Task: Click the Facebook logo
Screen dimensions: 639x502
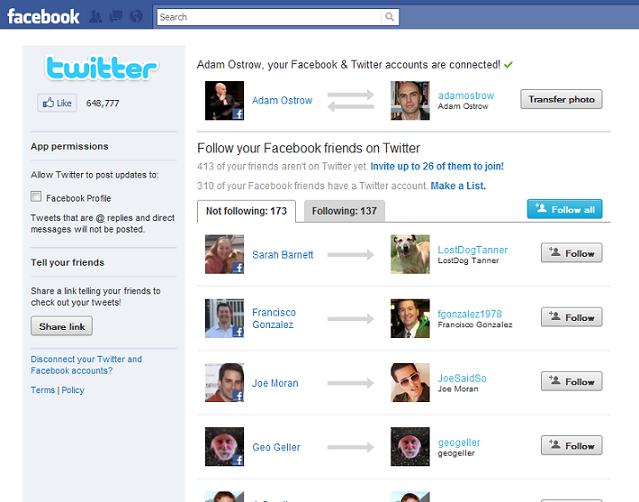Action: [43, 17]
